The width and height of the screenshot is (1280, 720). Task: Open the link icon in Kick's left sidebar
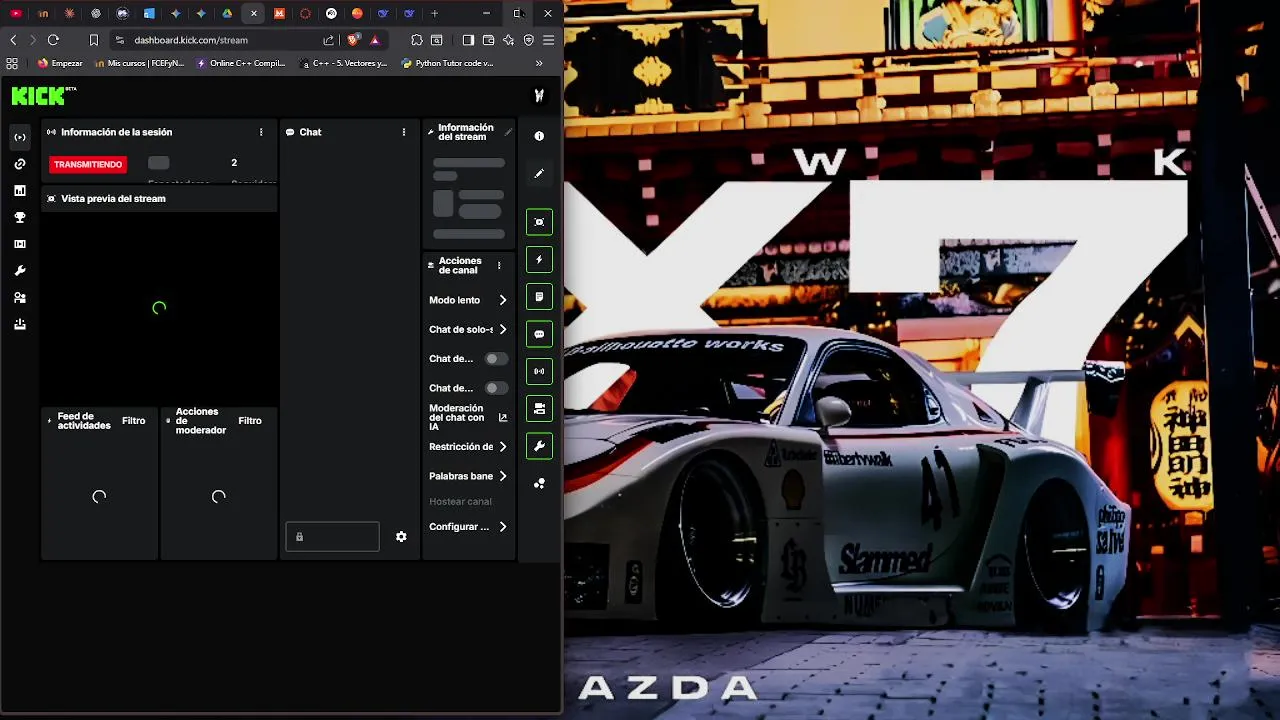click(20, 164)
